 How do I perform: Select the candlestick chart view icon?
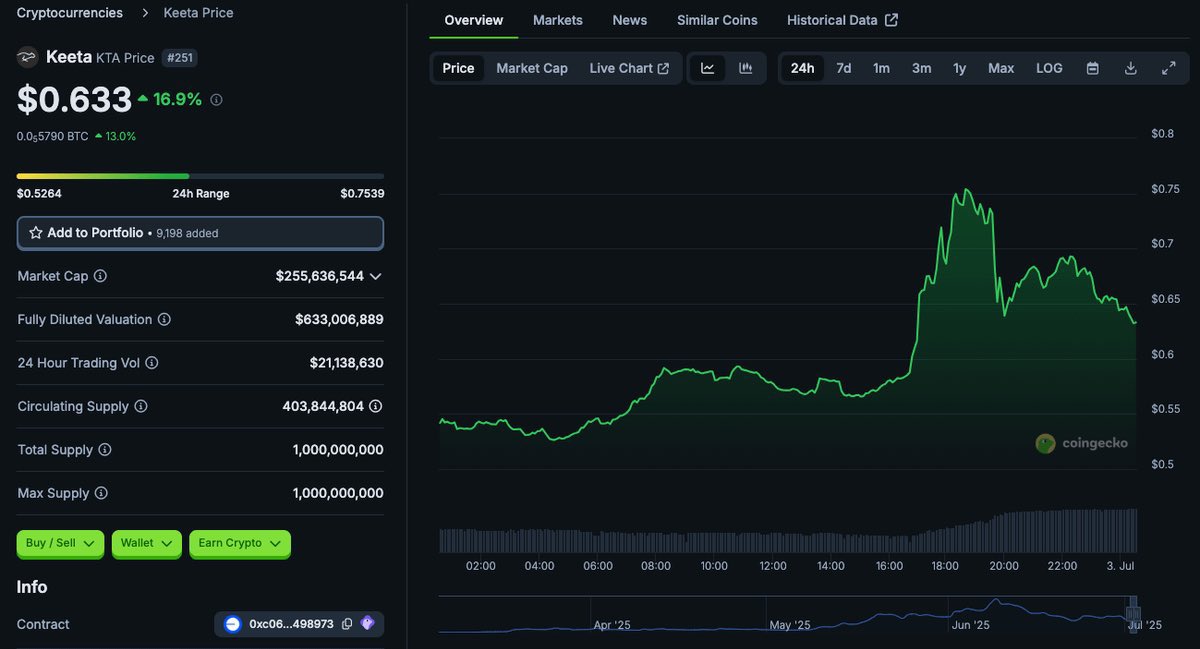[x=745, y=68]
